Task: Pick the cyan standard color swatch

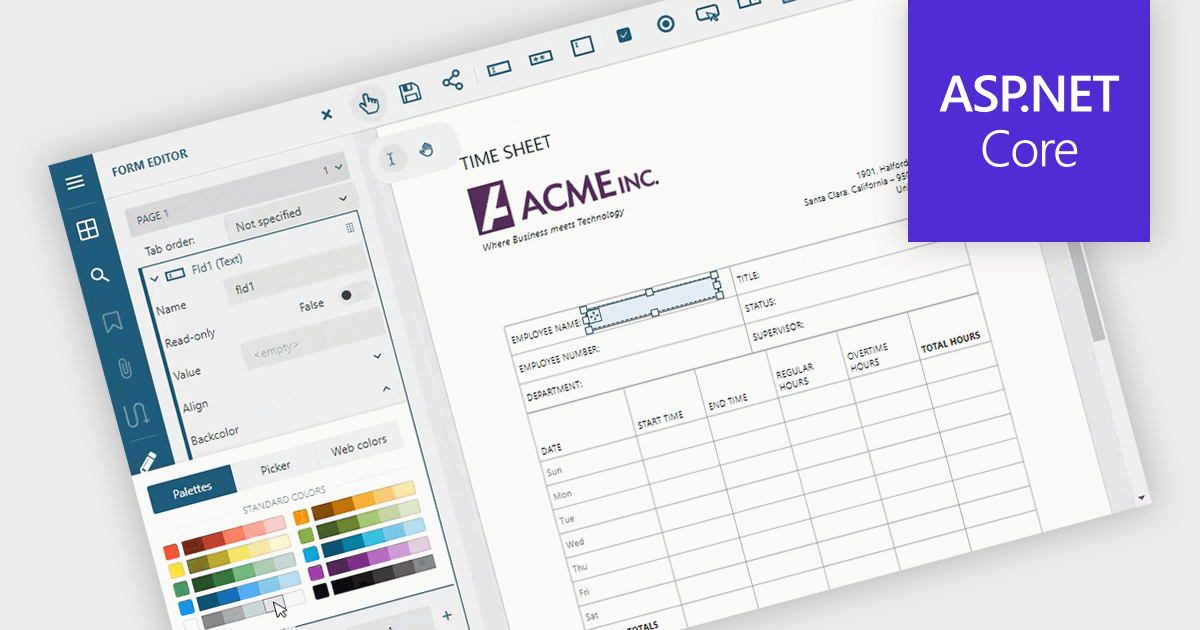Action: pos(311,554)
